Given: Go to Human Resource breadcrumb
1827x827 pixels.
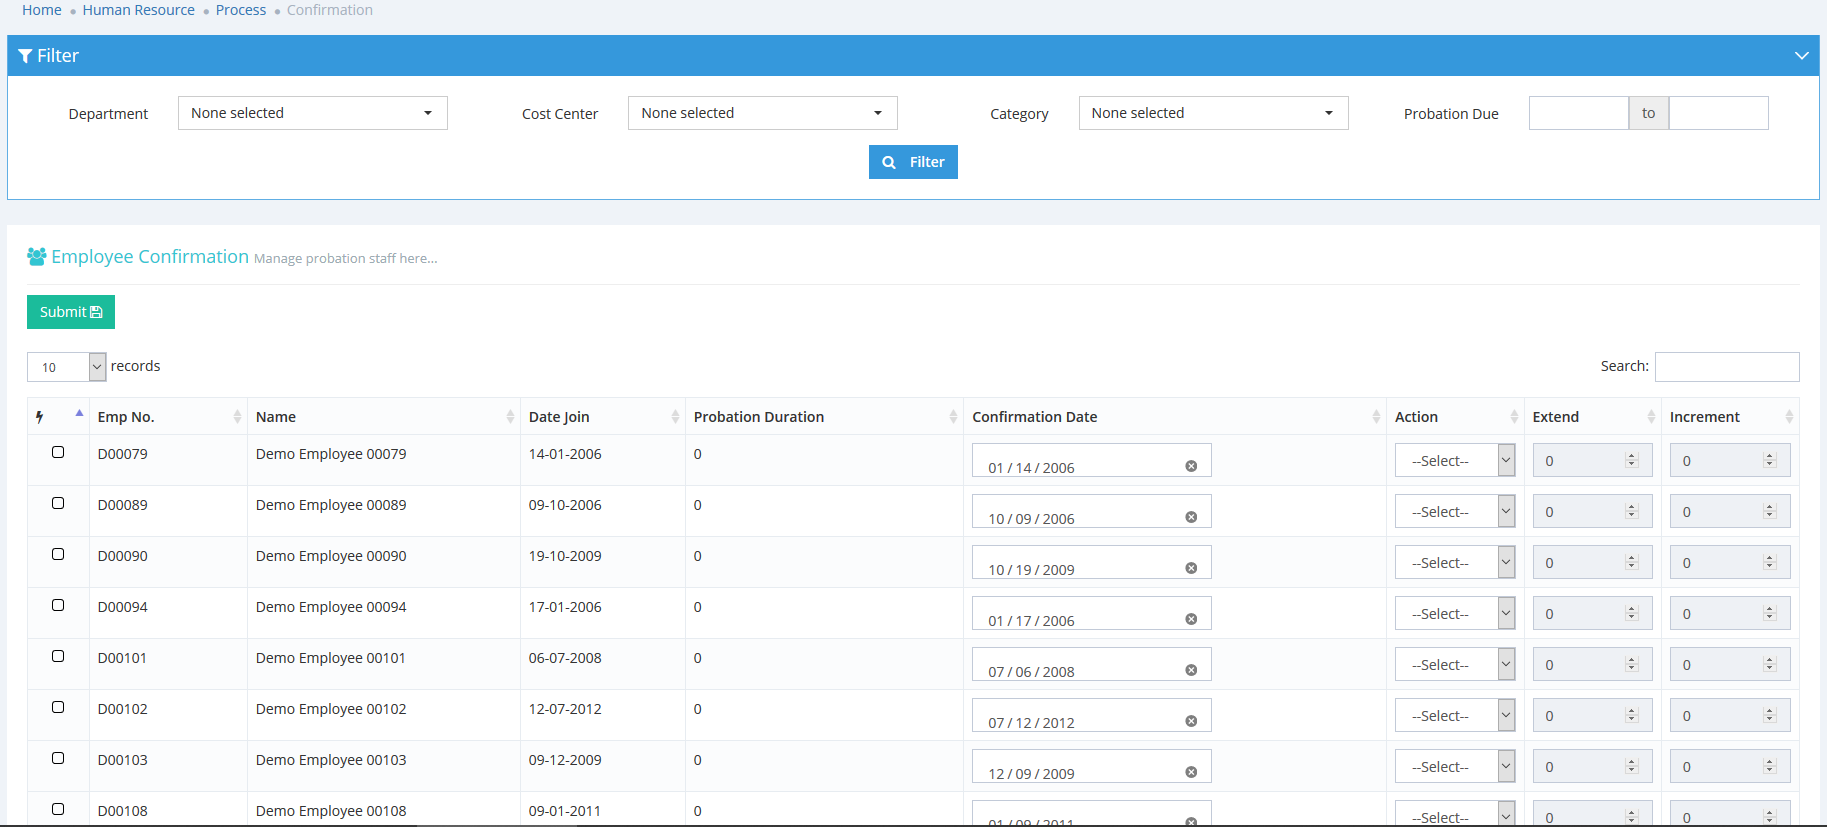Looking at the screenshot, I should coord(139,10).
